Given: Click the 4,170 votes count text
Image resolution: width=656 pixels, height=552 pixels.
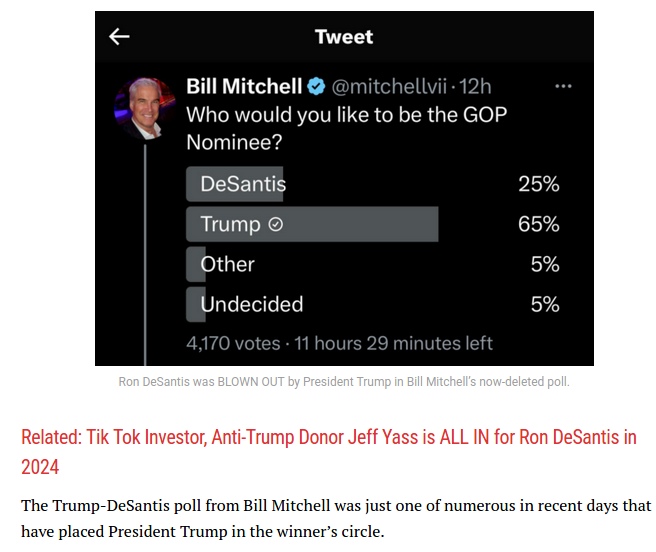Looking at the screenshot, I should click(x=233, y=344).
